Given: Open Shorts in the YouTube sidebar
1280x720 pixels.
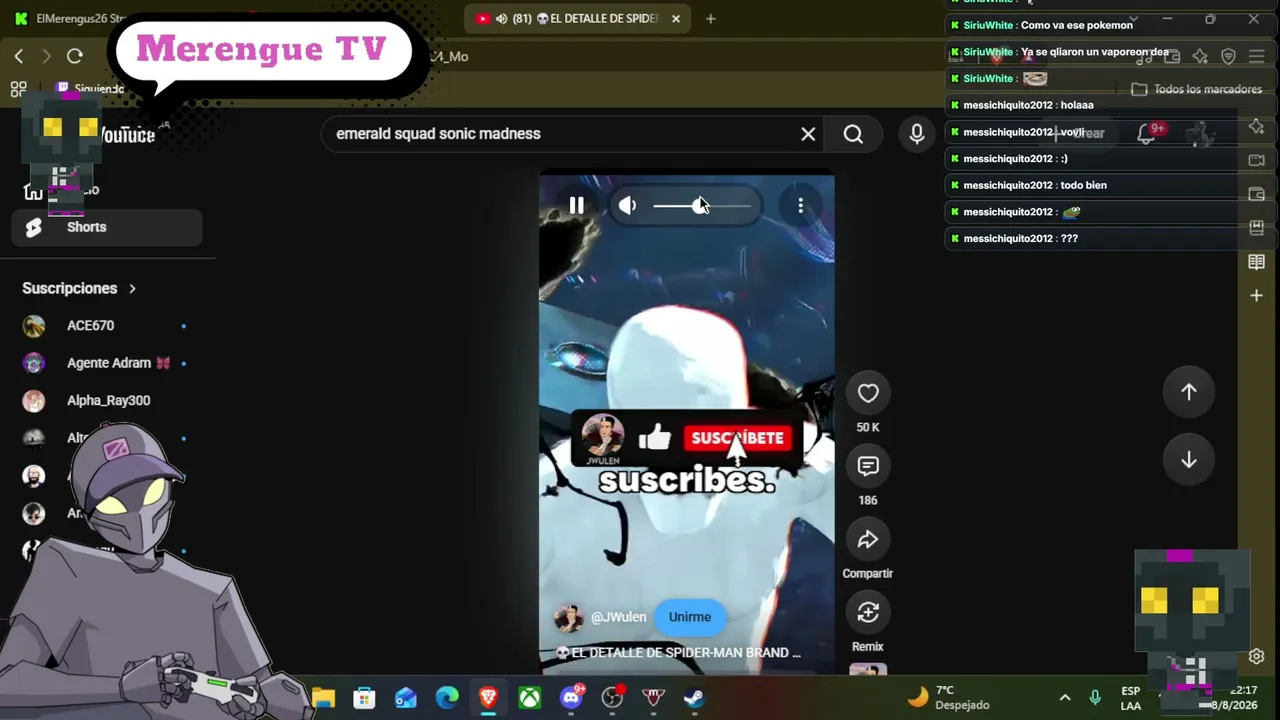Looking at the screenshot, I should click(107, 227).
